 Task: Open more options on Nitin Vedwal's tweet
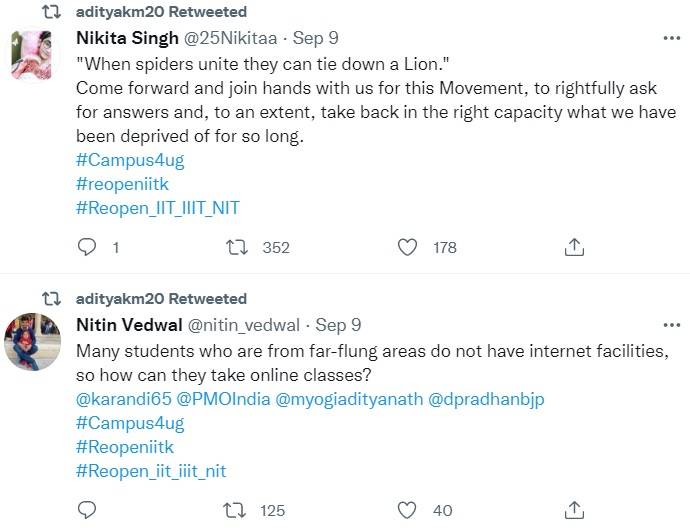(671, 325)
